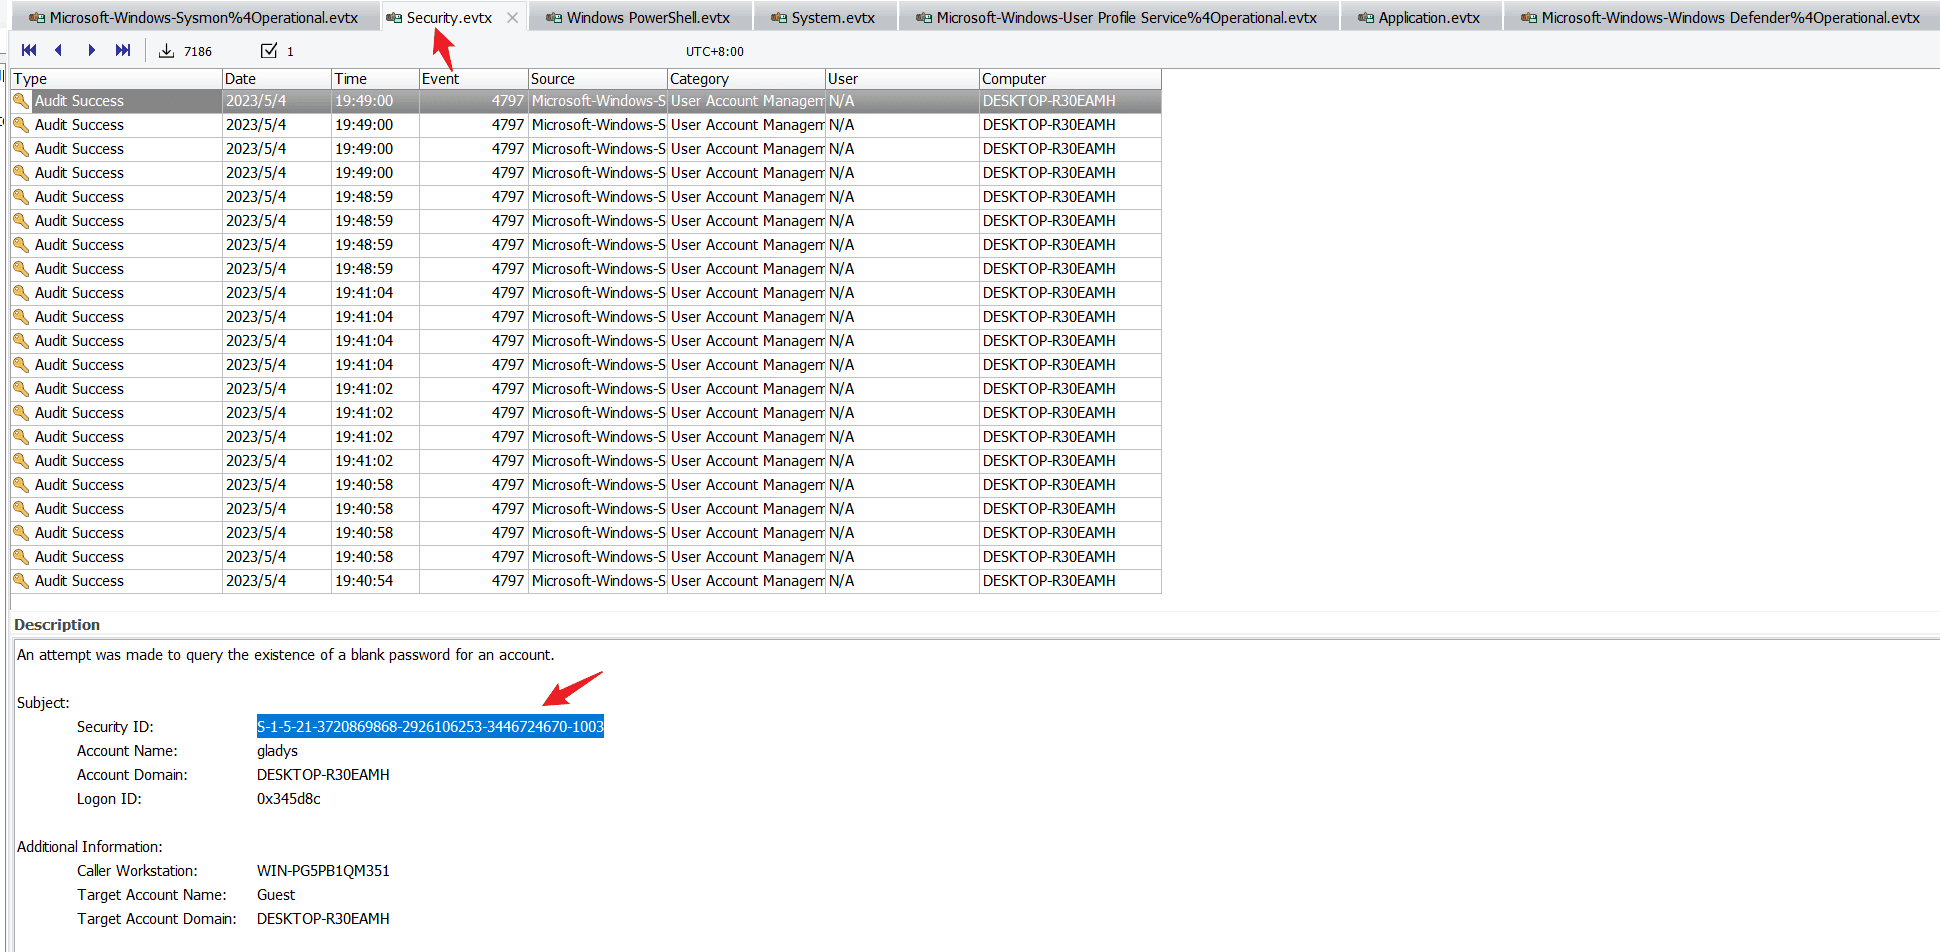The height and width of the screenshot is (952, 1940).
Task: Sort by the Event column header
Action: (472, 79)
